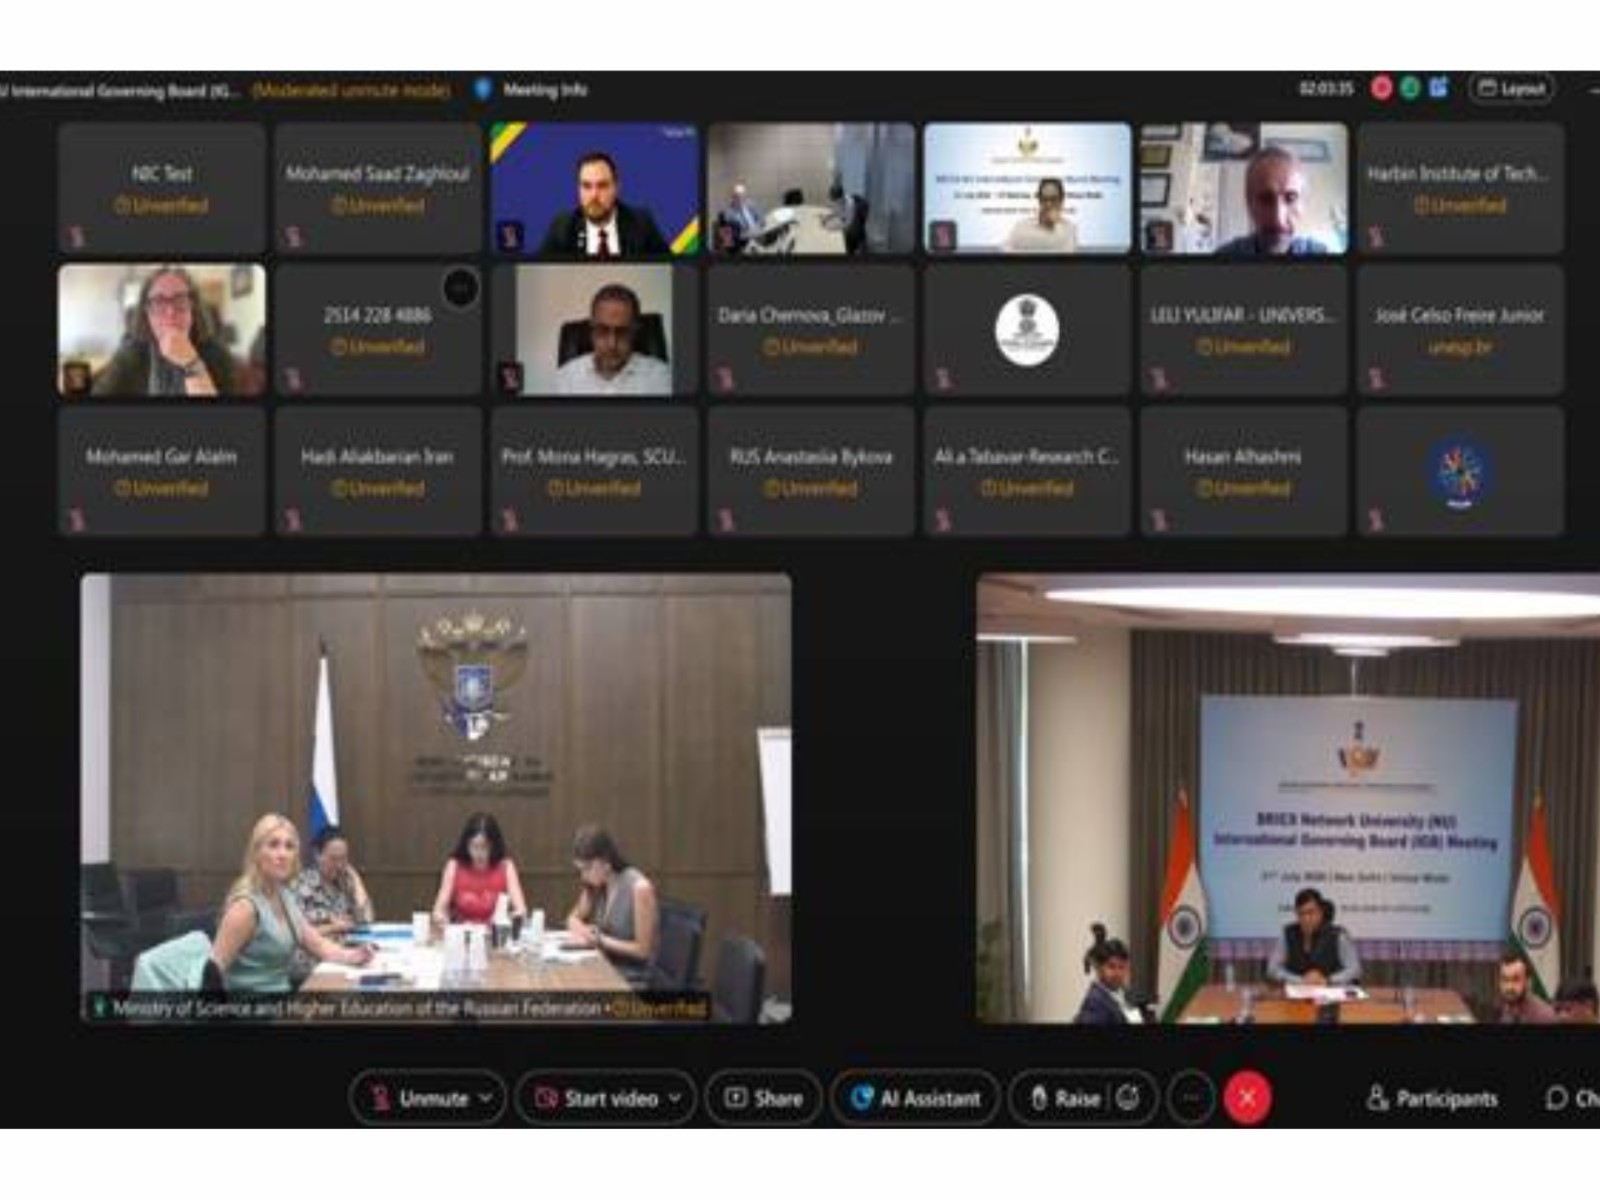
Task: Select the gray-haired man video tile
Action: coord(1243,188)
